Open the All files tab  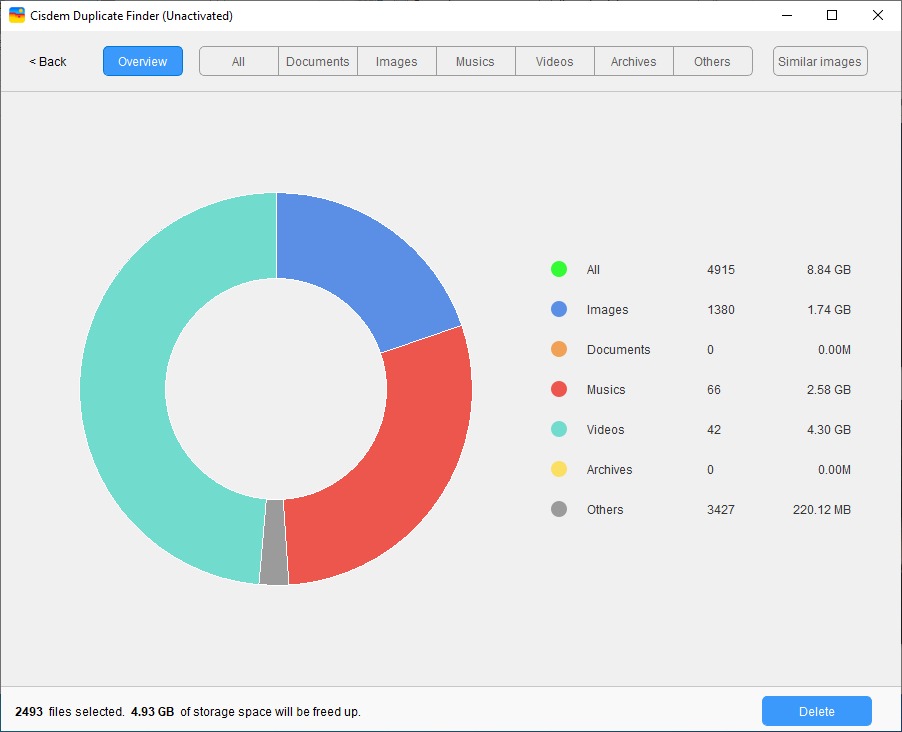[239, 61]
